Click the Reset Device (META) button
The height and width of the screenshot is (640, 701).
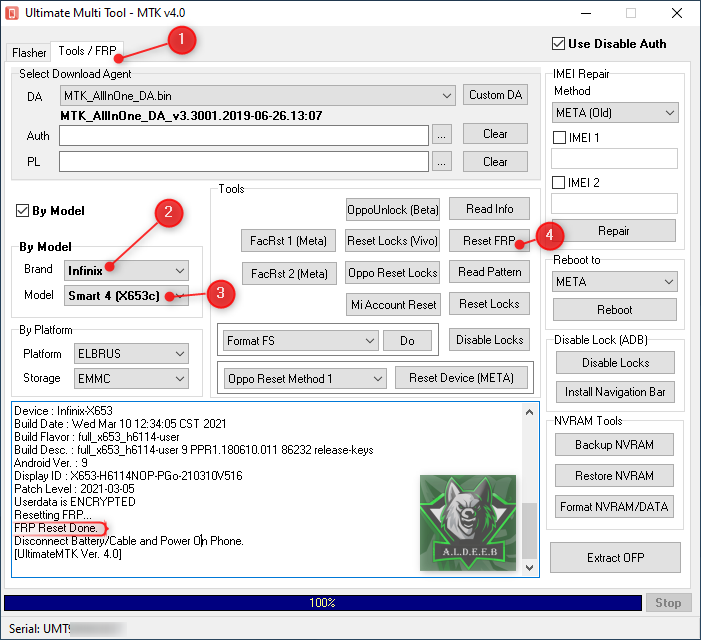point(461,378)
